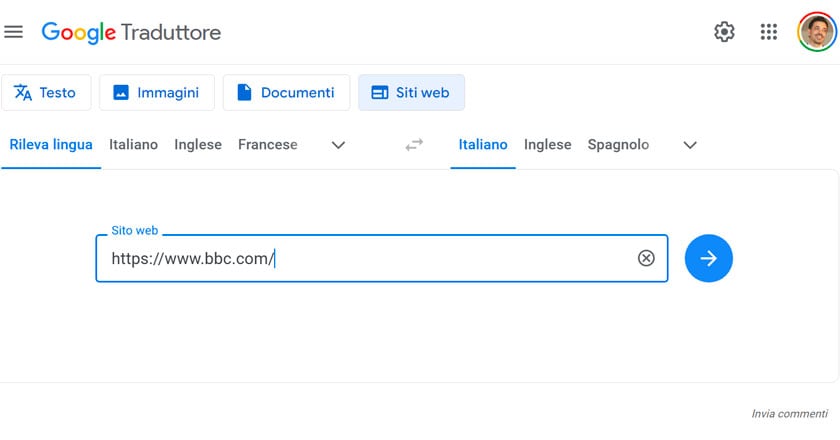Switch to the Testo tab
Screen dimensions: 840x440
tap(46, 93)
